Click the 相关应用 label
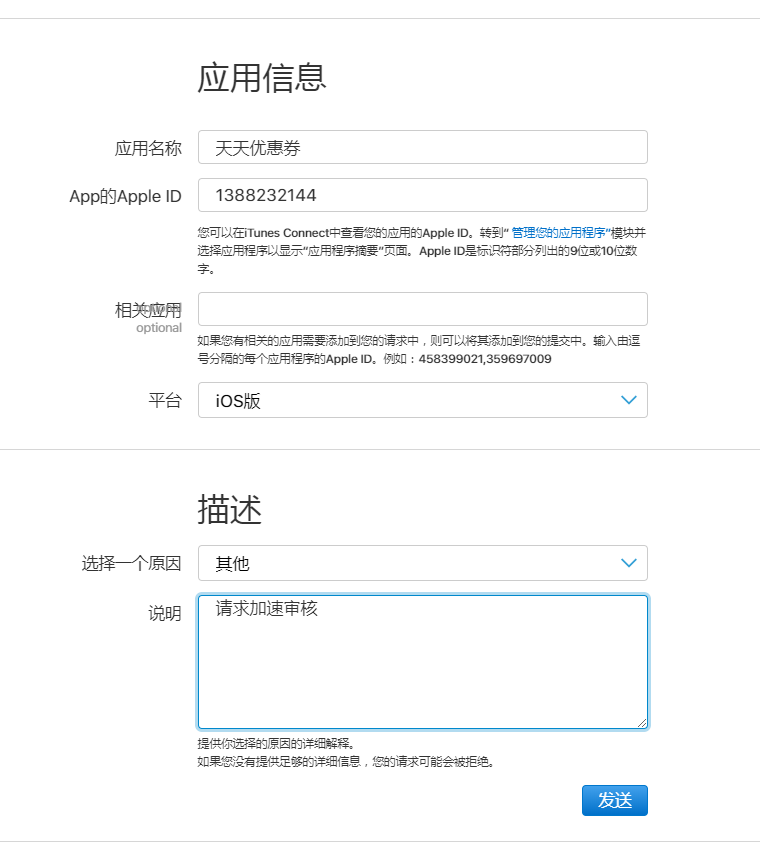 click(x=148, y=310)
